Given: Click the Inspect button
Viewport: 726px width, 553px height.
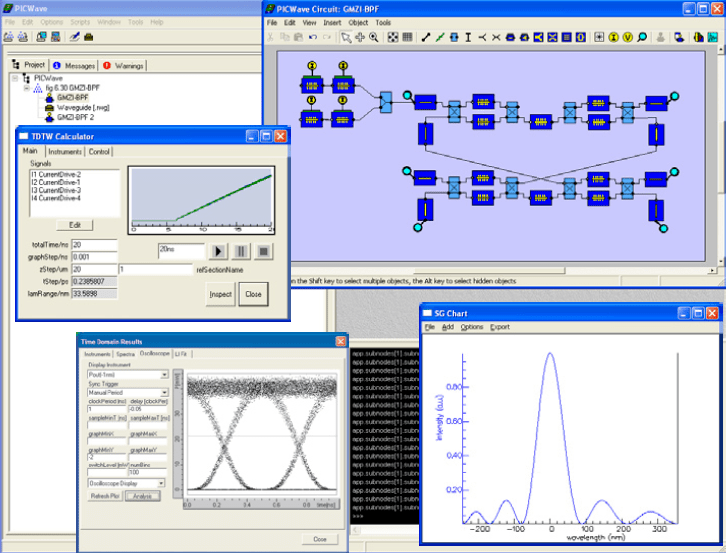Looking at the screenshot, I should (220, 294).
